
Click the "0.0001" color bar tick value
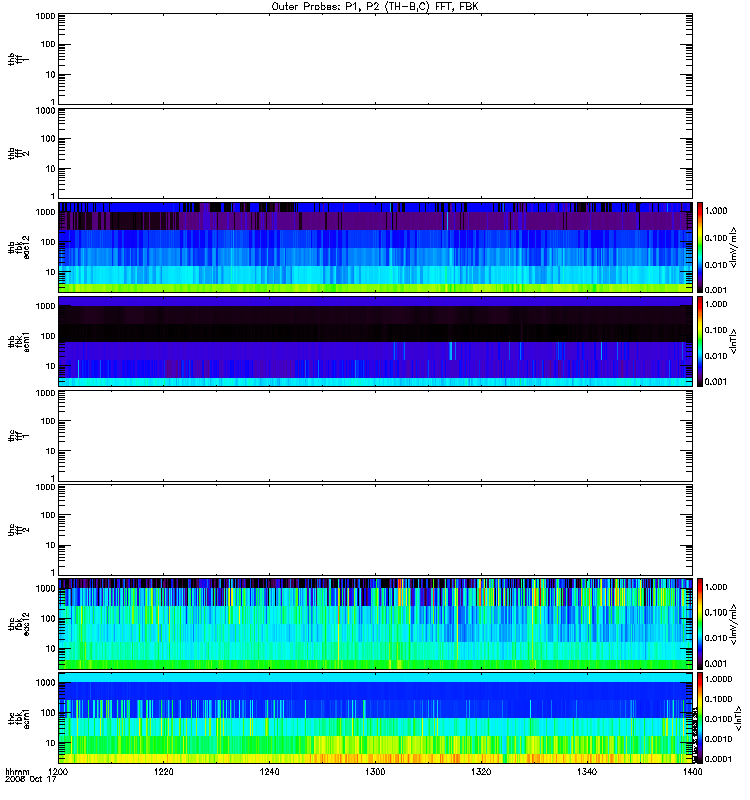pos(719,759)
